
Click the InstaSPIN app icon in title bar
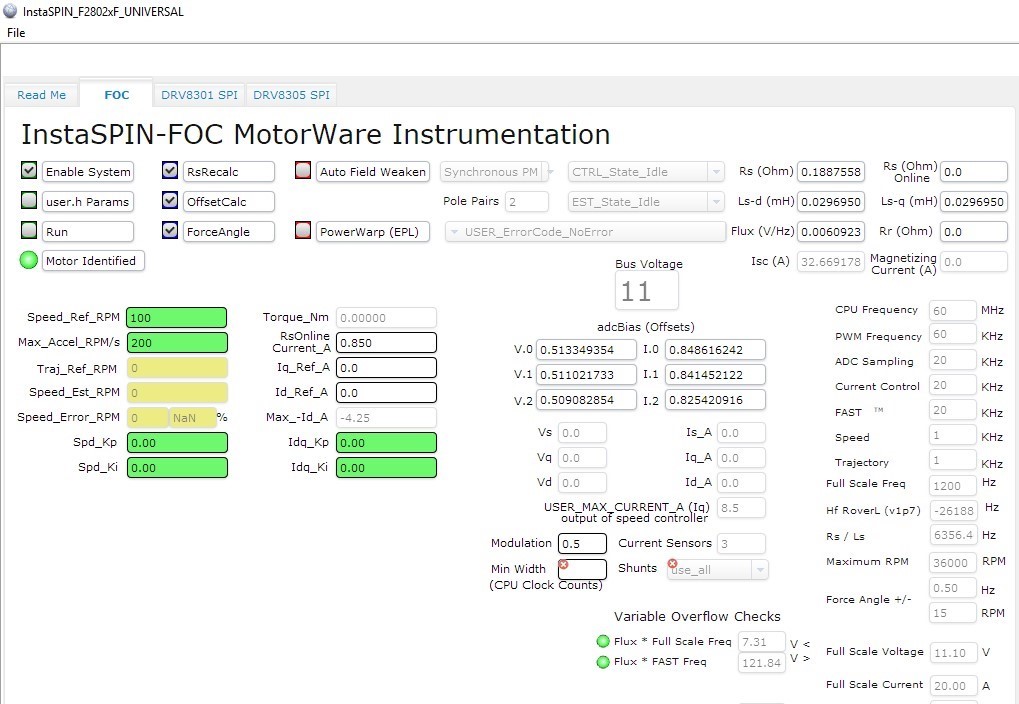click(10, 11)
